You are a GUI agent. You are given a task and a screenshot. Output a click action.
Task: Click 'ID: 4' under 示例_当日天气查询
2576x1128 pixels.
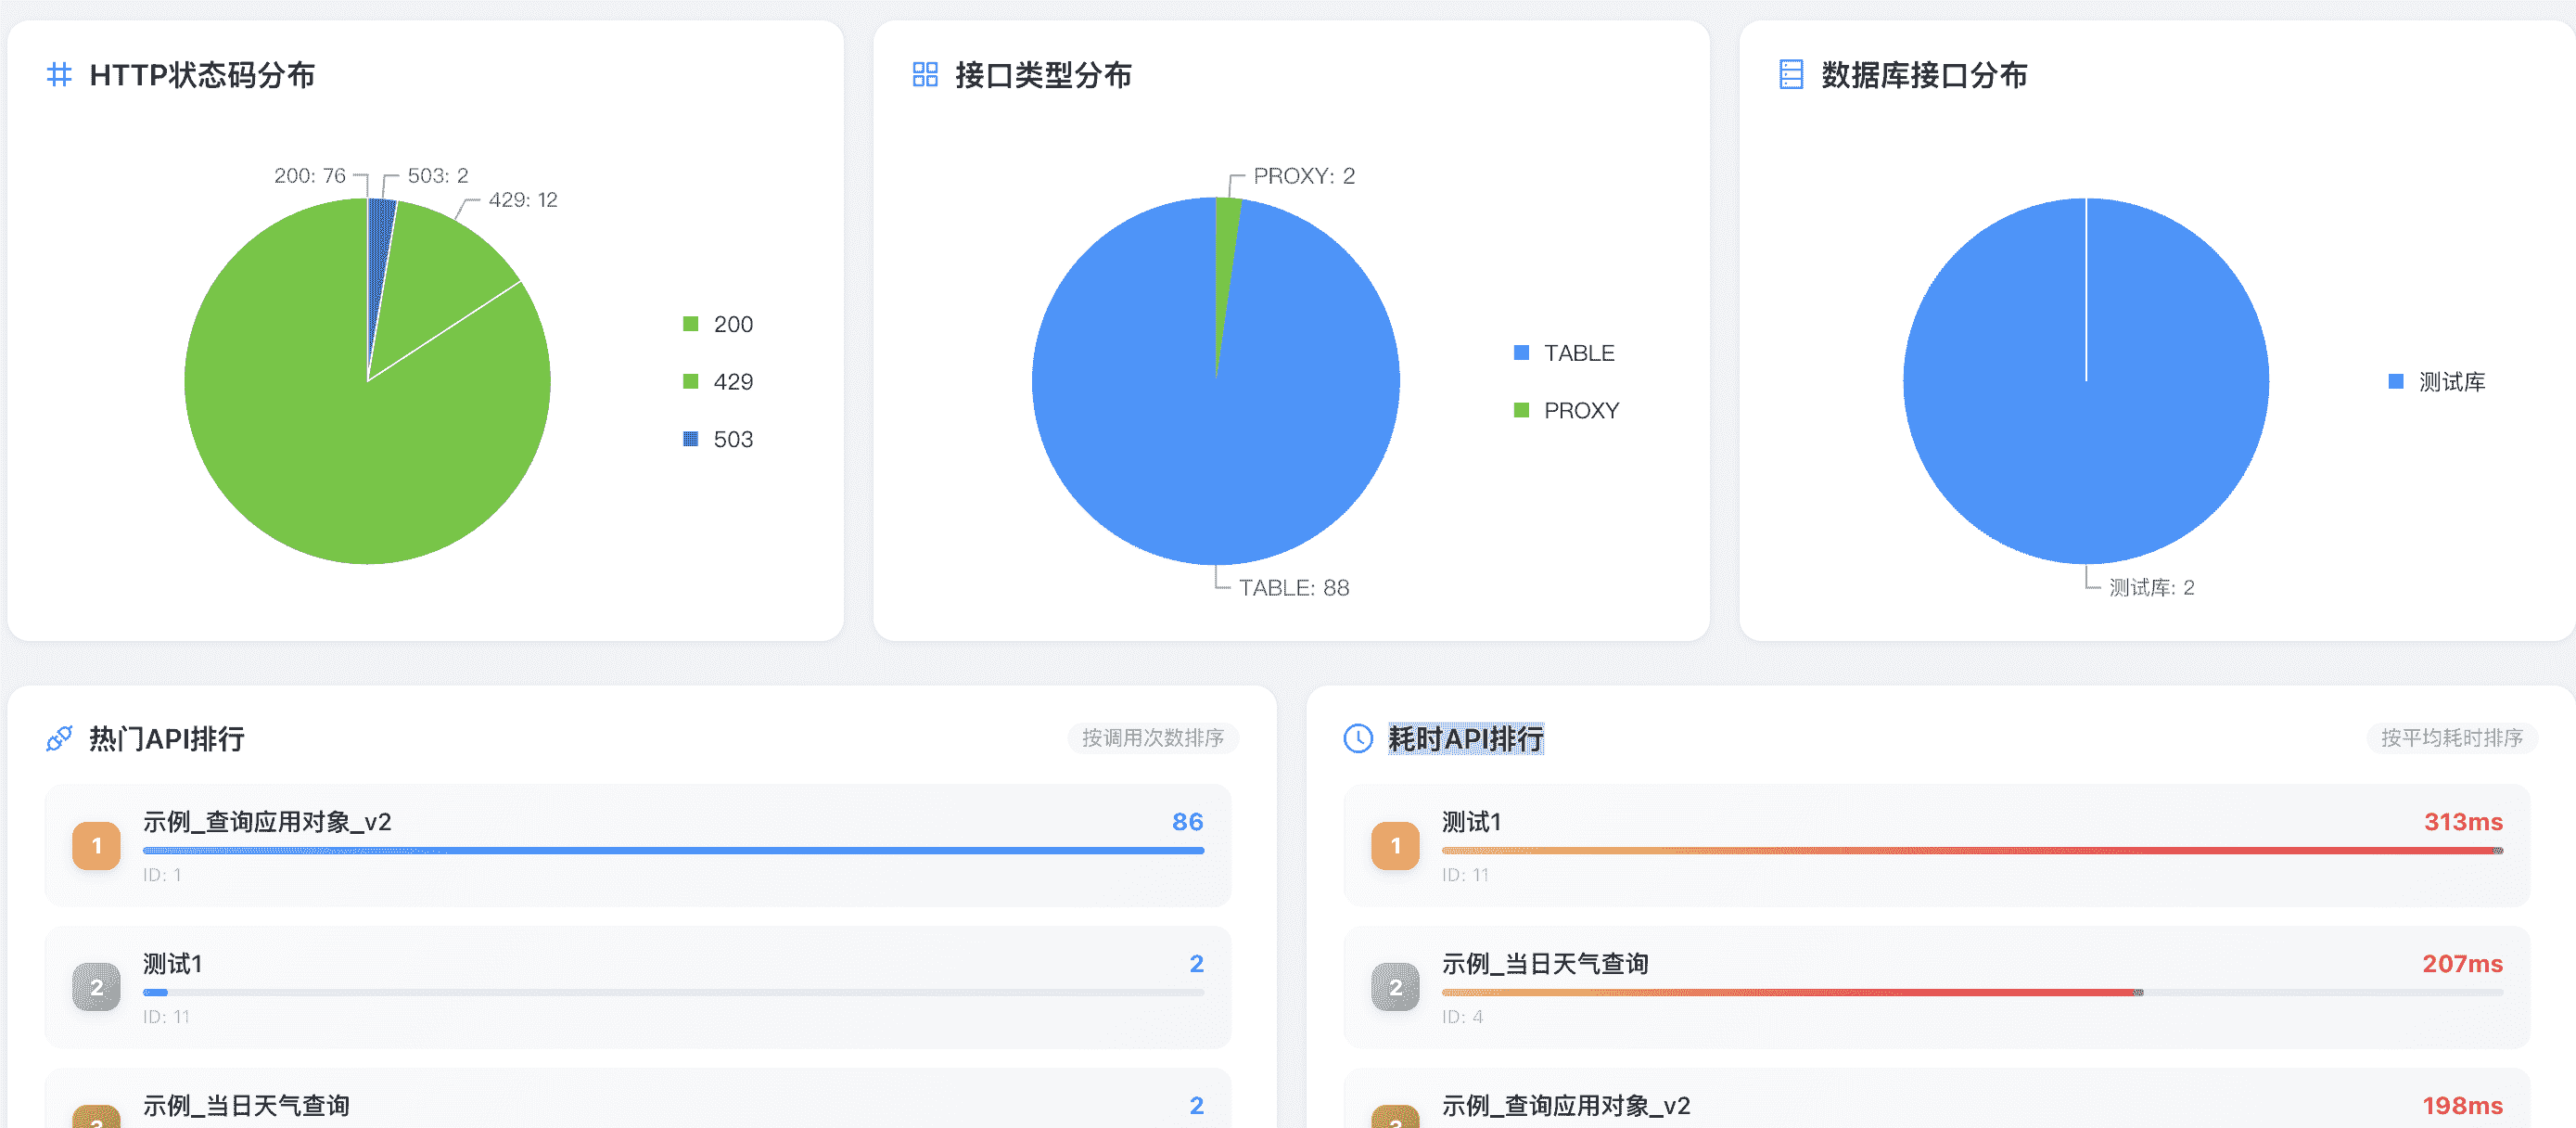coord(1462,1017)
